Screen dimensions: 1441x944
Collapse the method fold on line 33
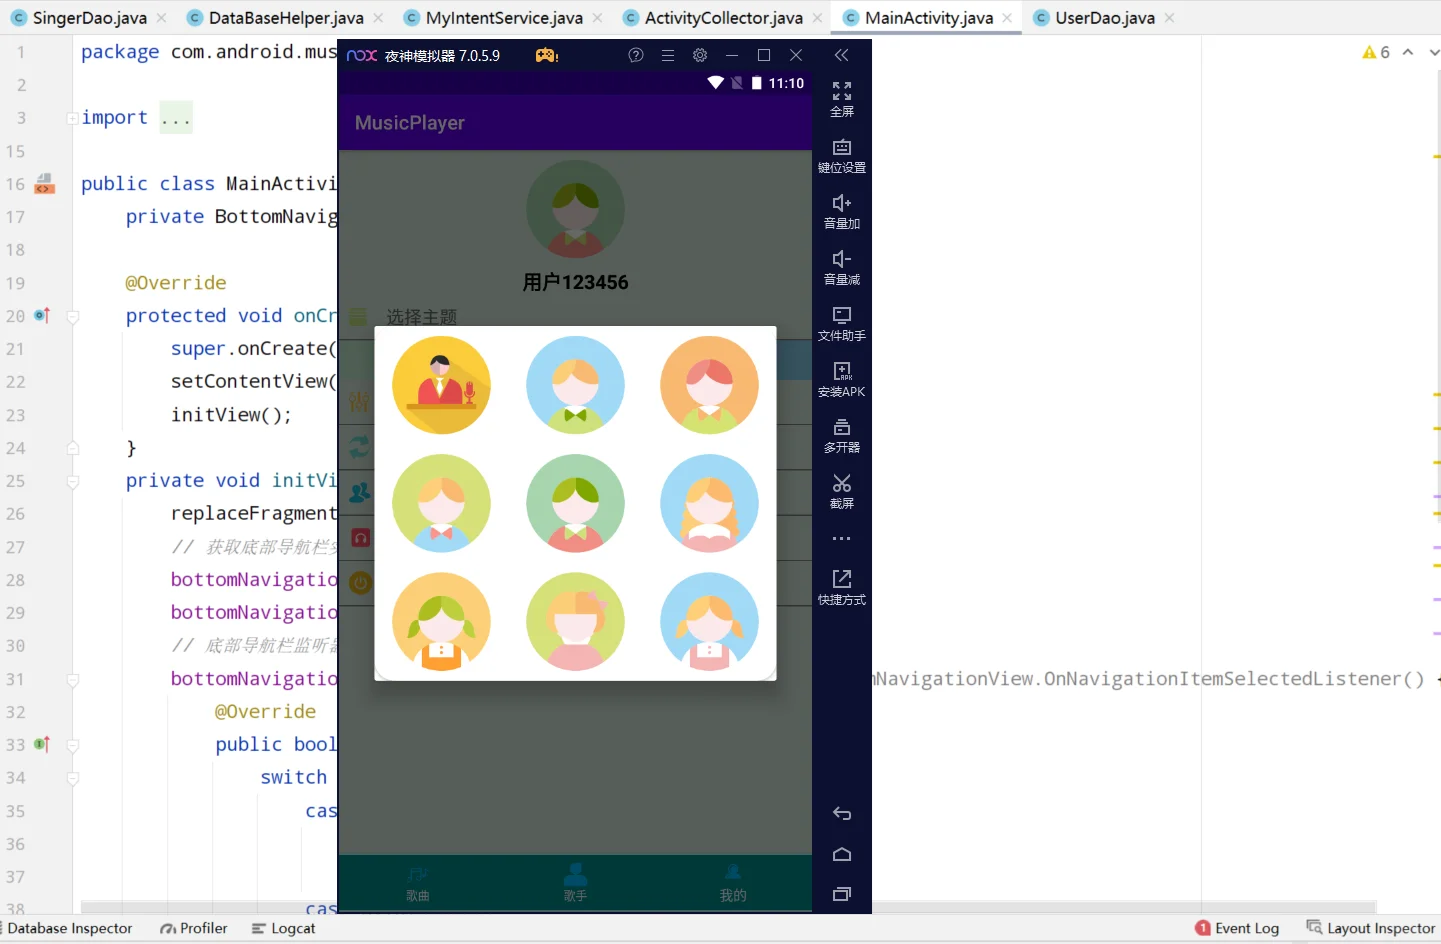tap(73, 745)
